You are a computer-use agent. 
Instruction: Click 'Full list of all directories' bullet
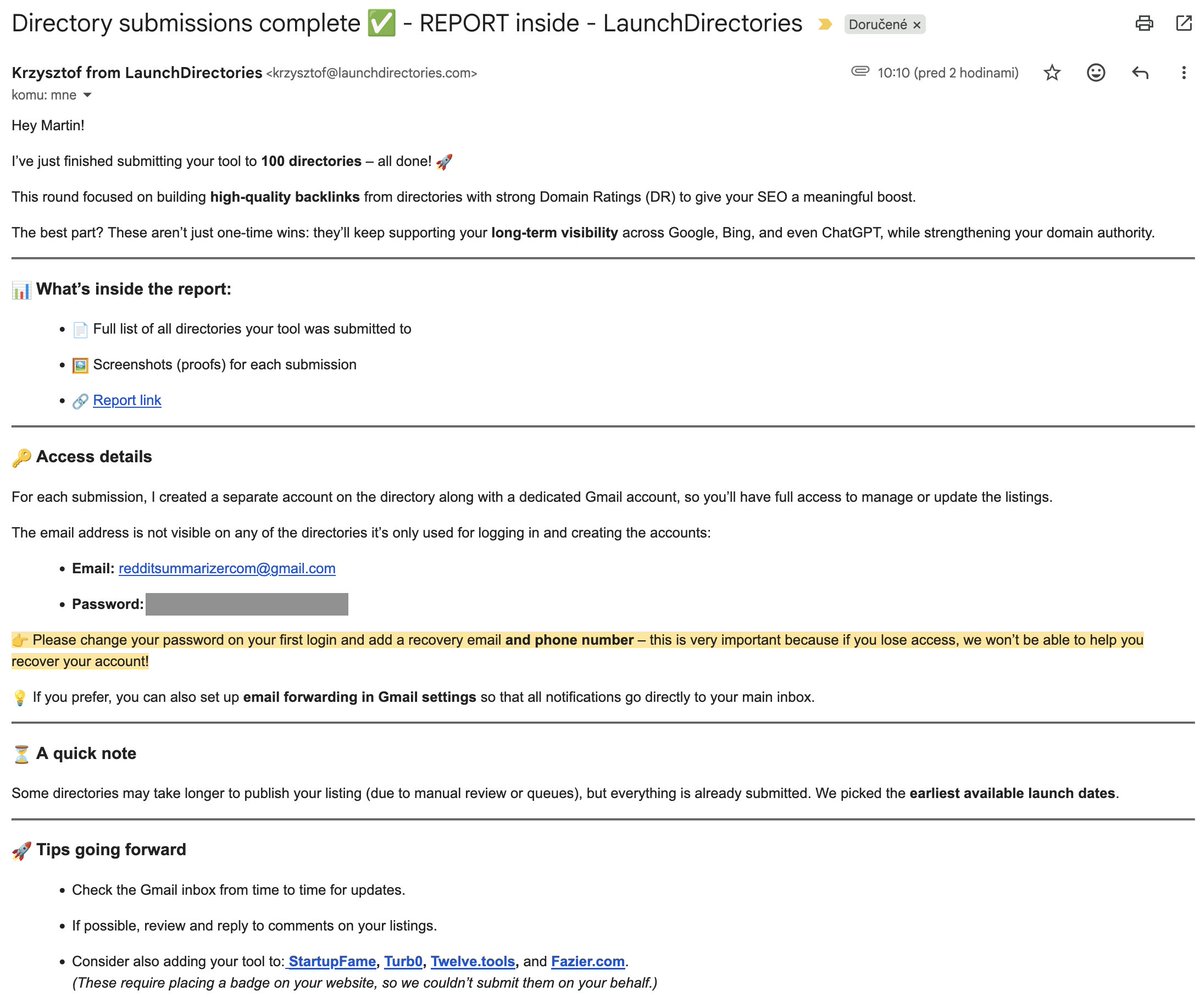pyautogui.click(x=252, y=328)
